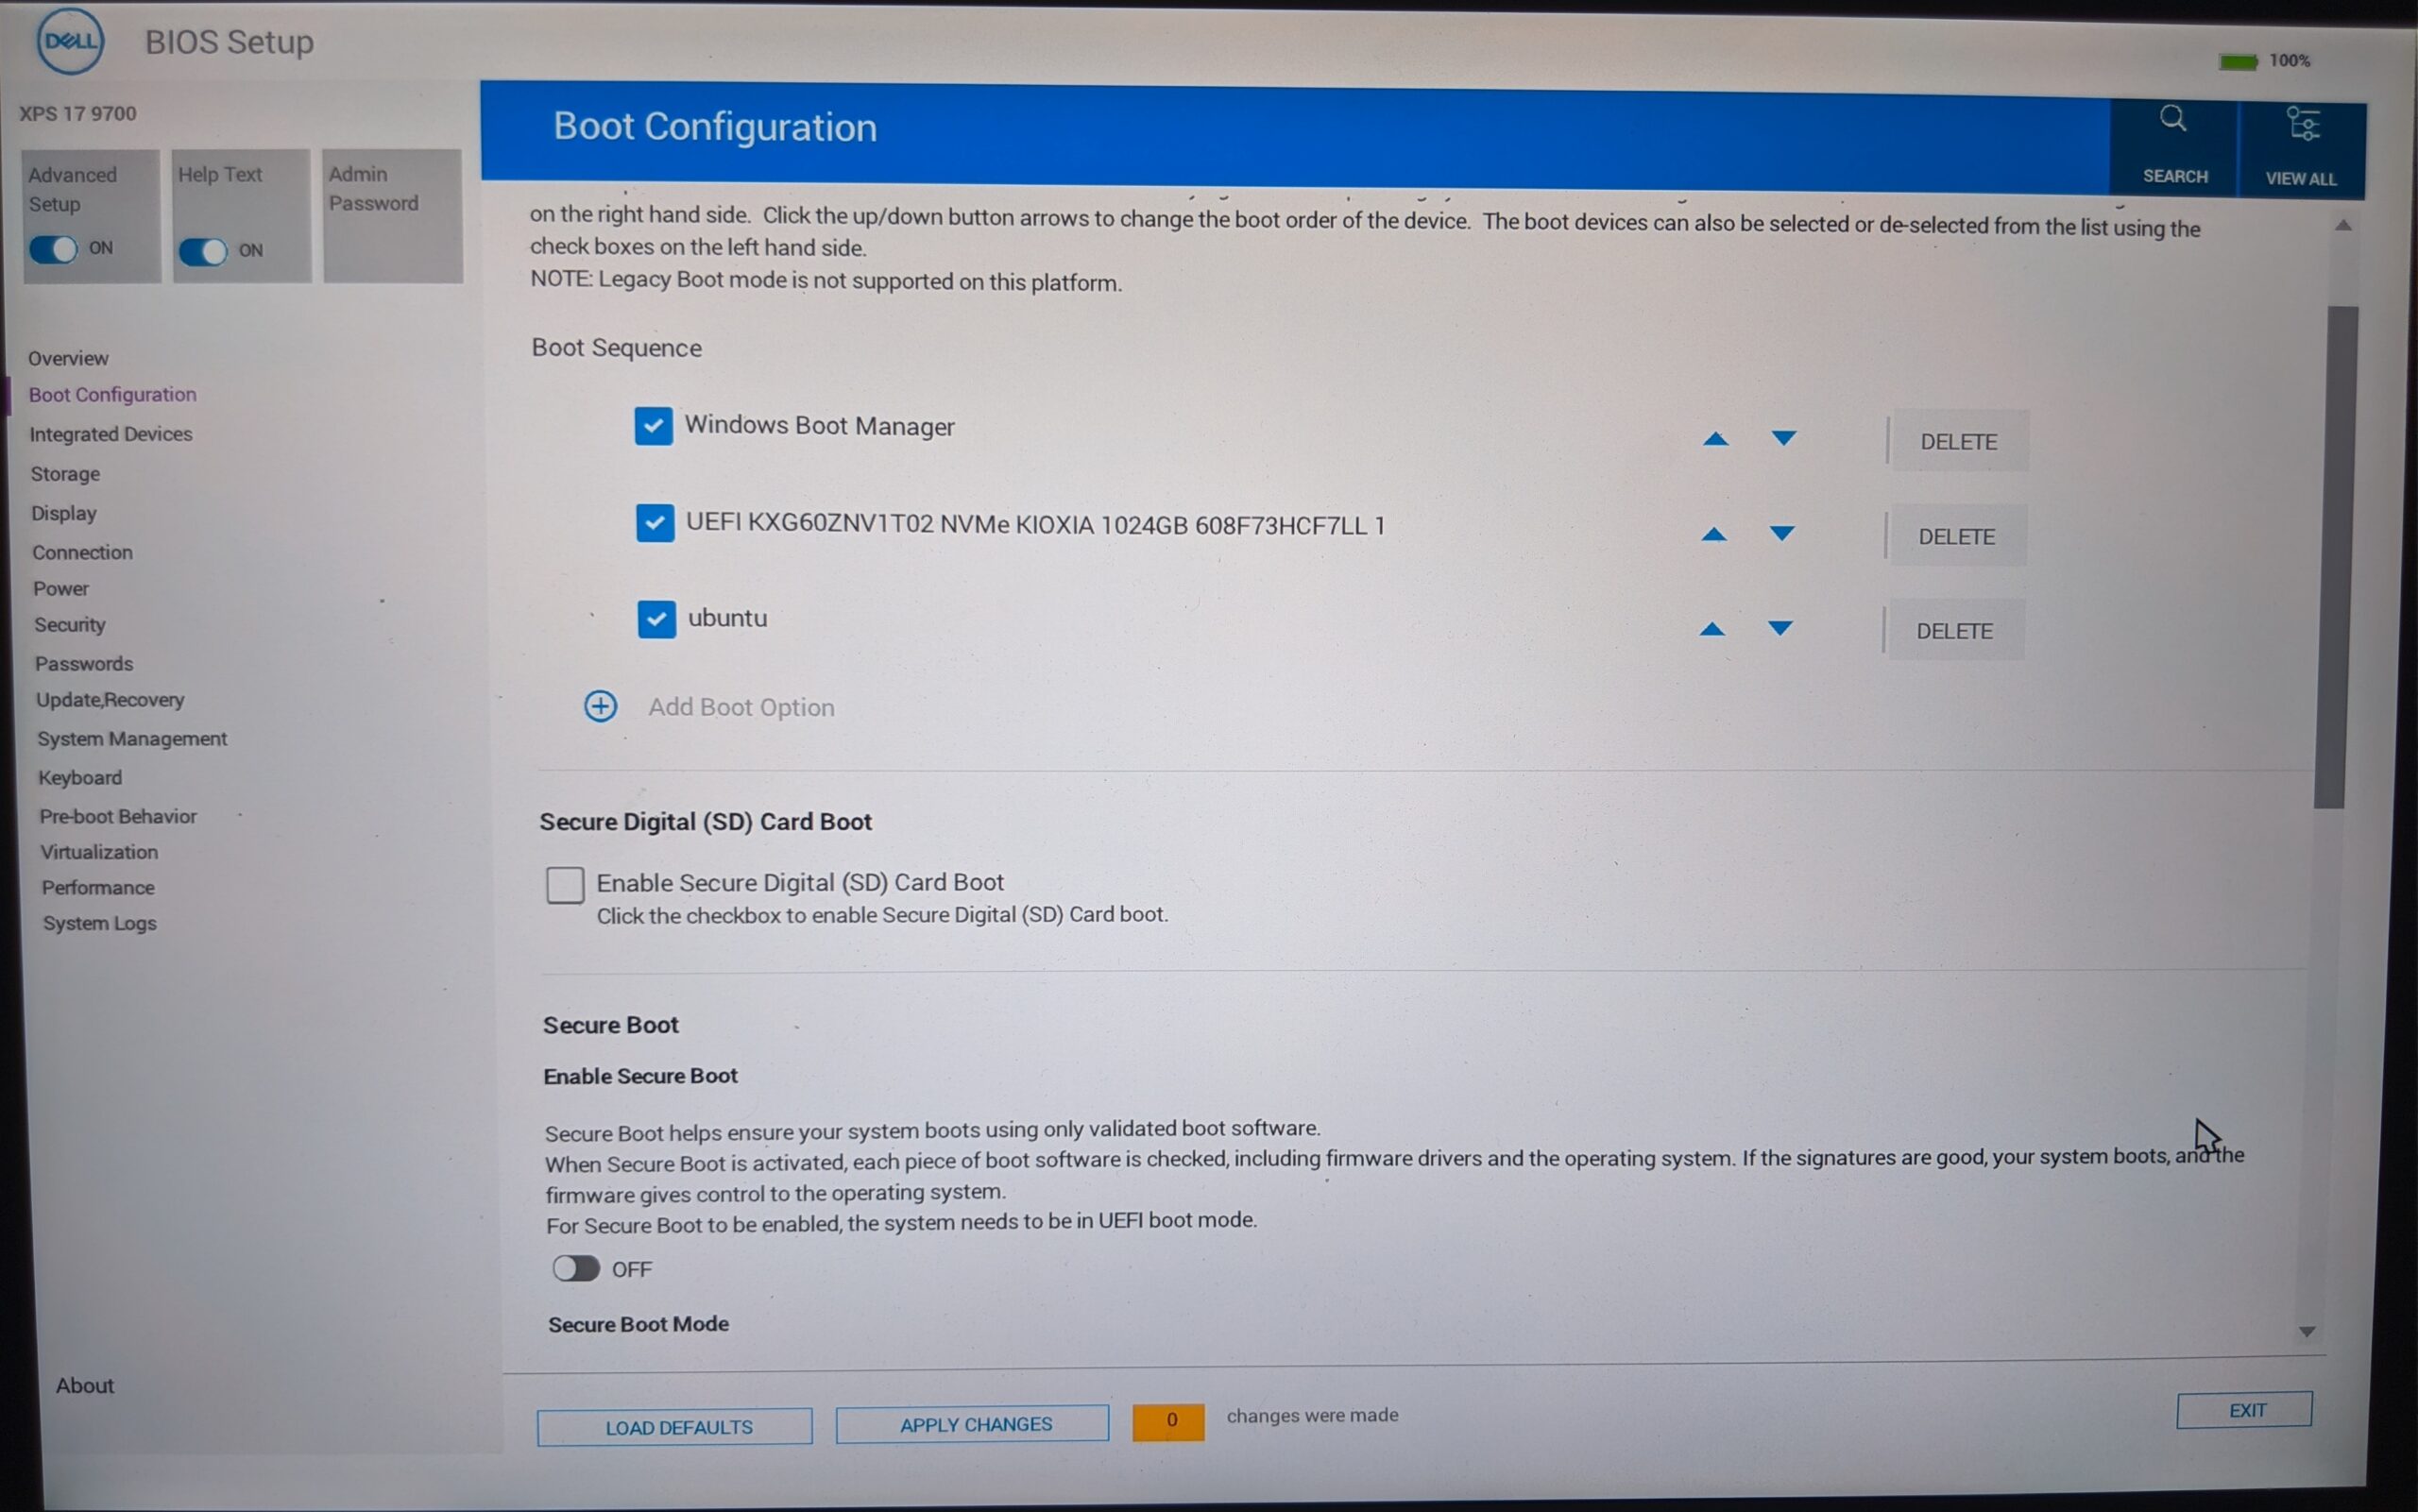
Task: Open Connection section
Action: 82,552
